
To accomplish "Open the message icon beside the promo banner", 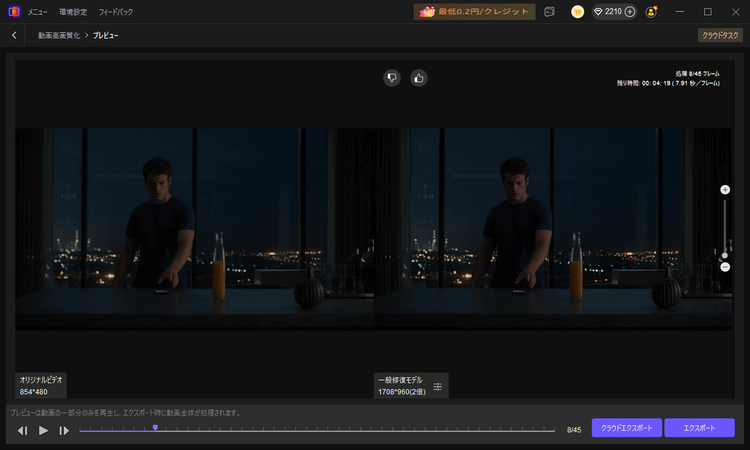I will [x=550, y=12].
